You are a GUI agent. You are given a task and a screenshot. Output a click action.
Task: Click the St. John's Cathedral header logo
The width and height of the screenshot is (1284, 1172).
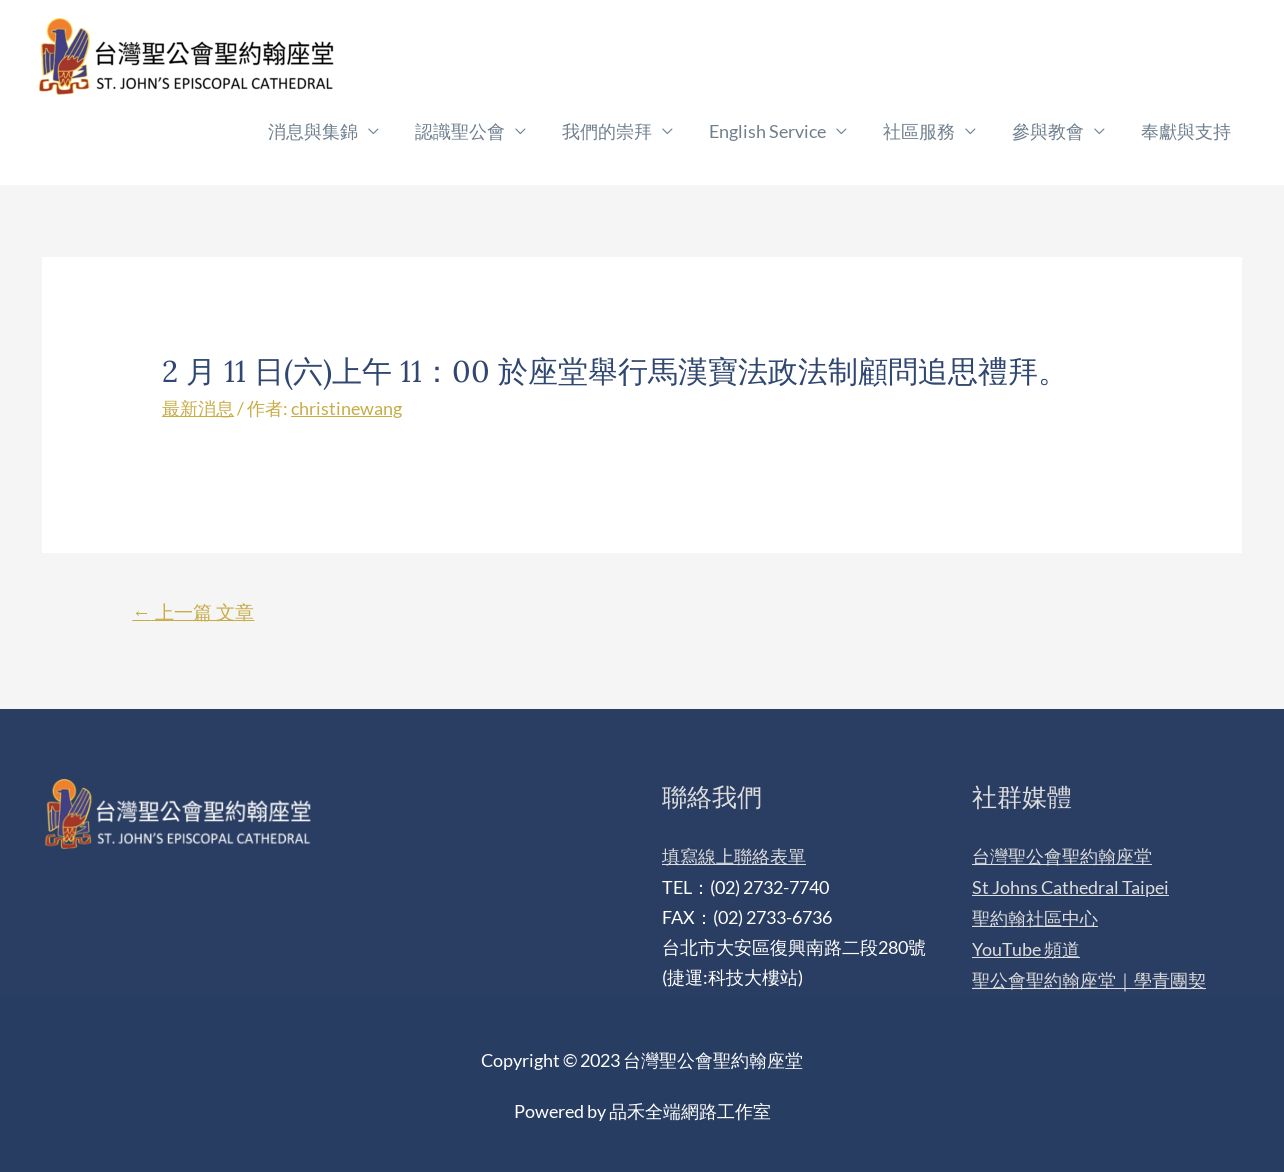186,57
